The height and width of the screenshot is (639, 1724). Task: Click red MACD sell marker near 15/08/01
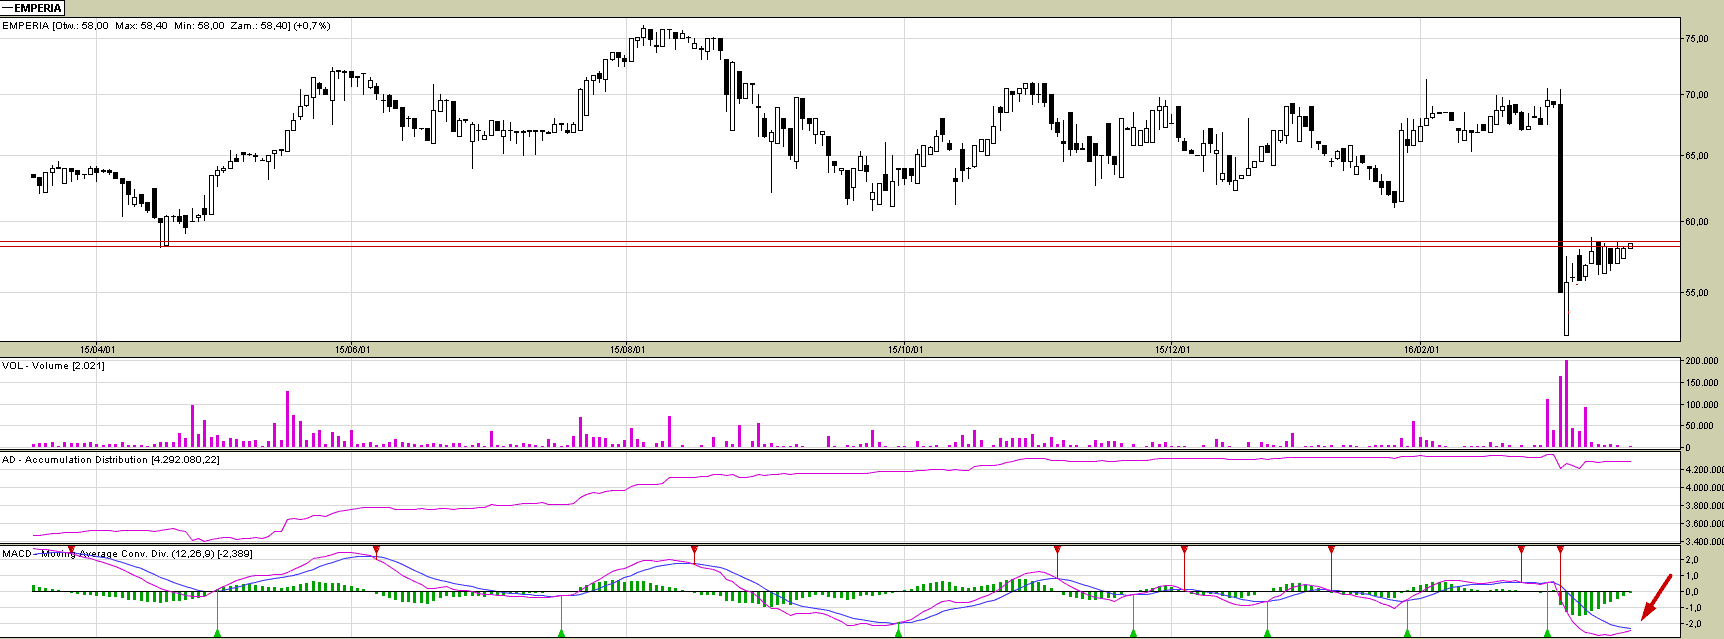694,551
